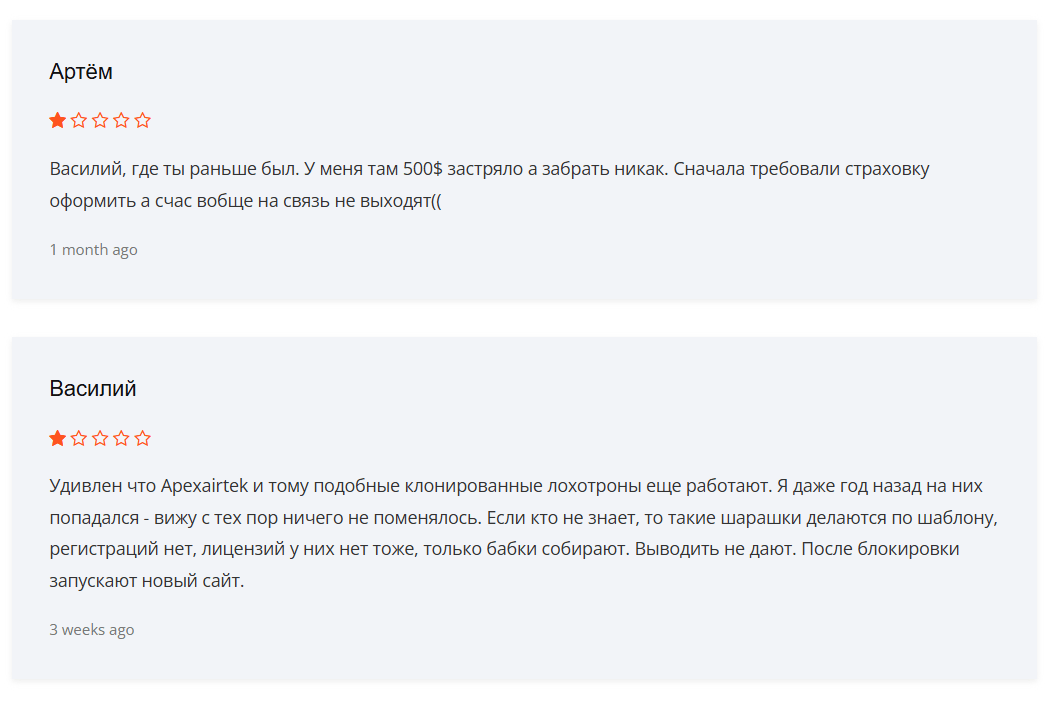
Task: Click the "1 month ago" timestamp
Action: tap(94, 250)
